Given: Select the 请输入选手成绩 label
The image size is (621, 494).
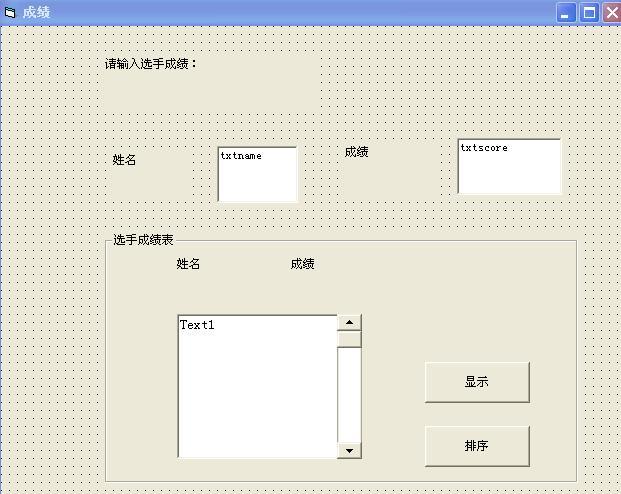Looking at the screenshot, I should 150,64.
